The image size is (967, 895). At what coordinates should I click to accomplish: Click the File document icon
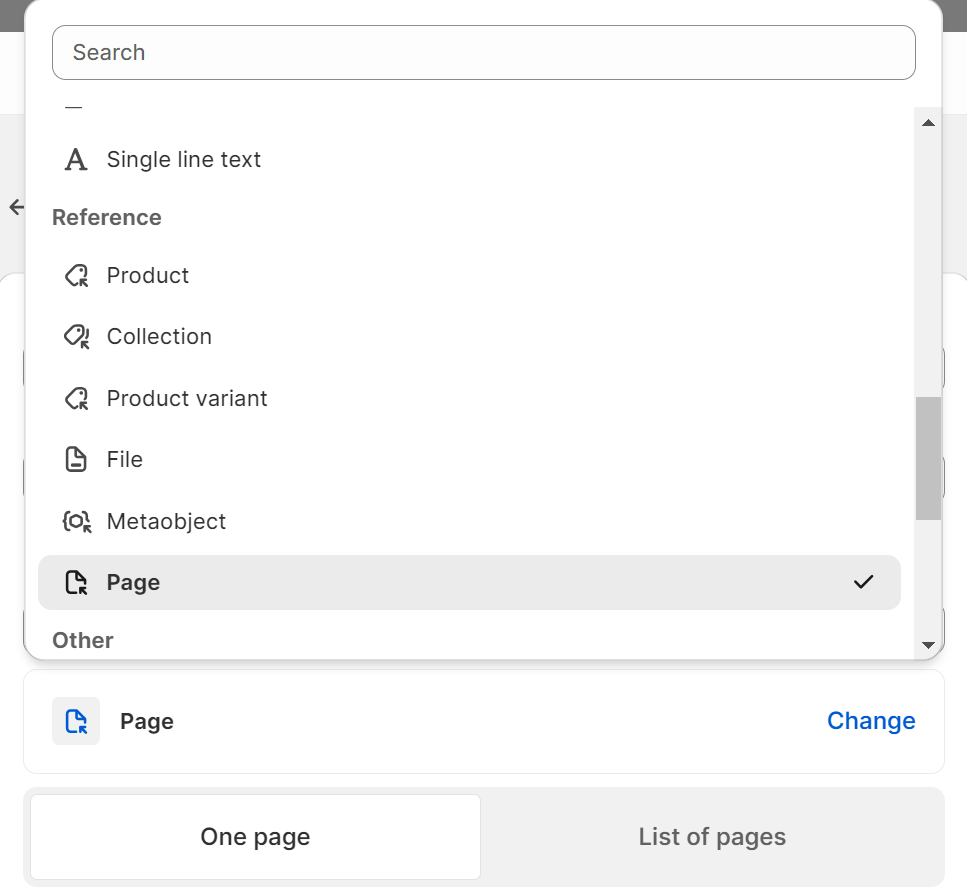(76, 460)
